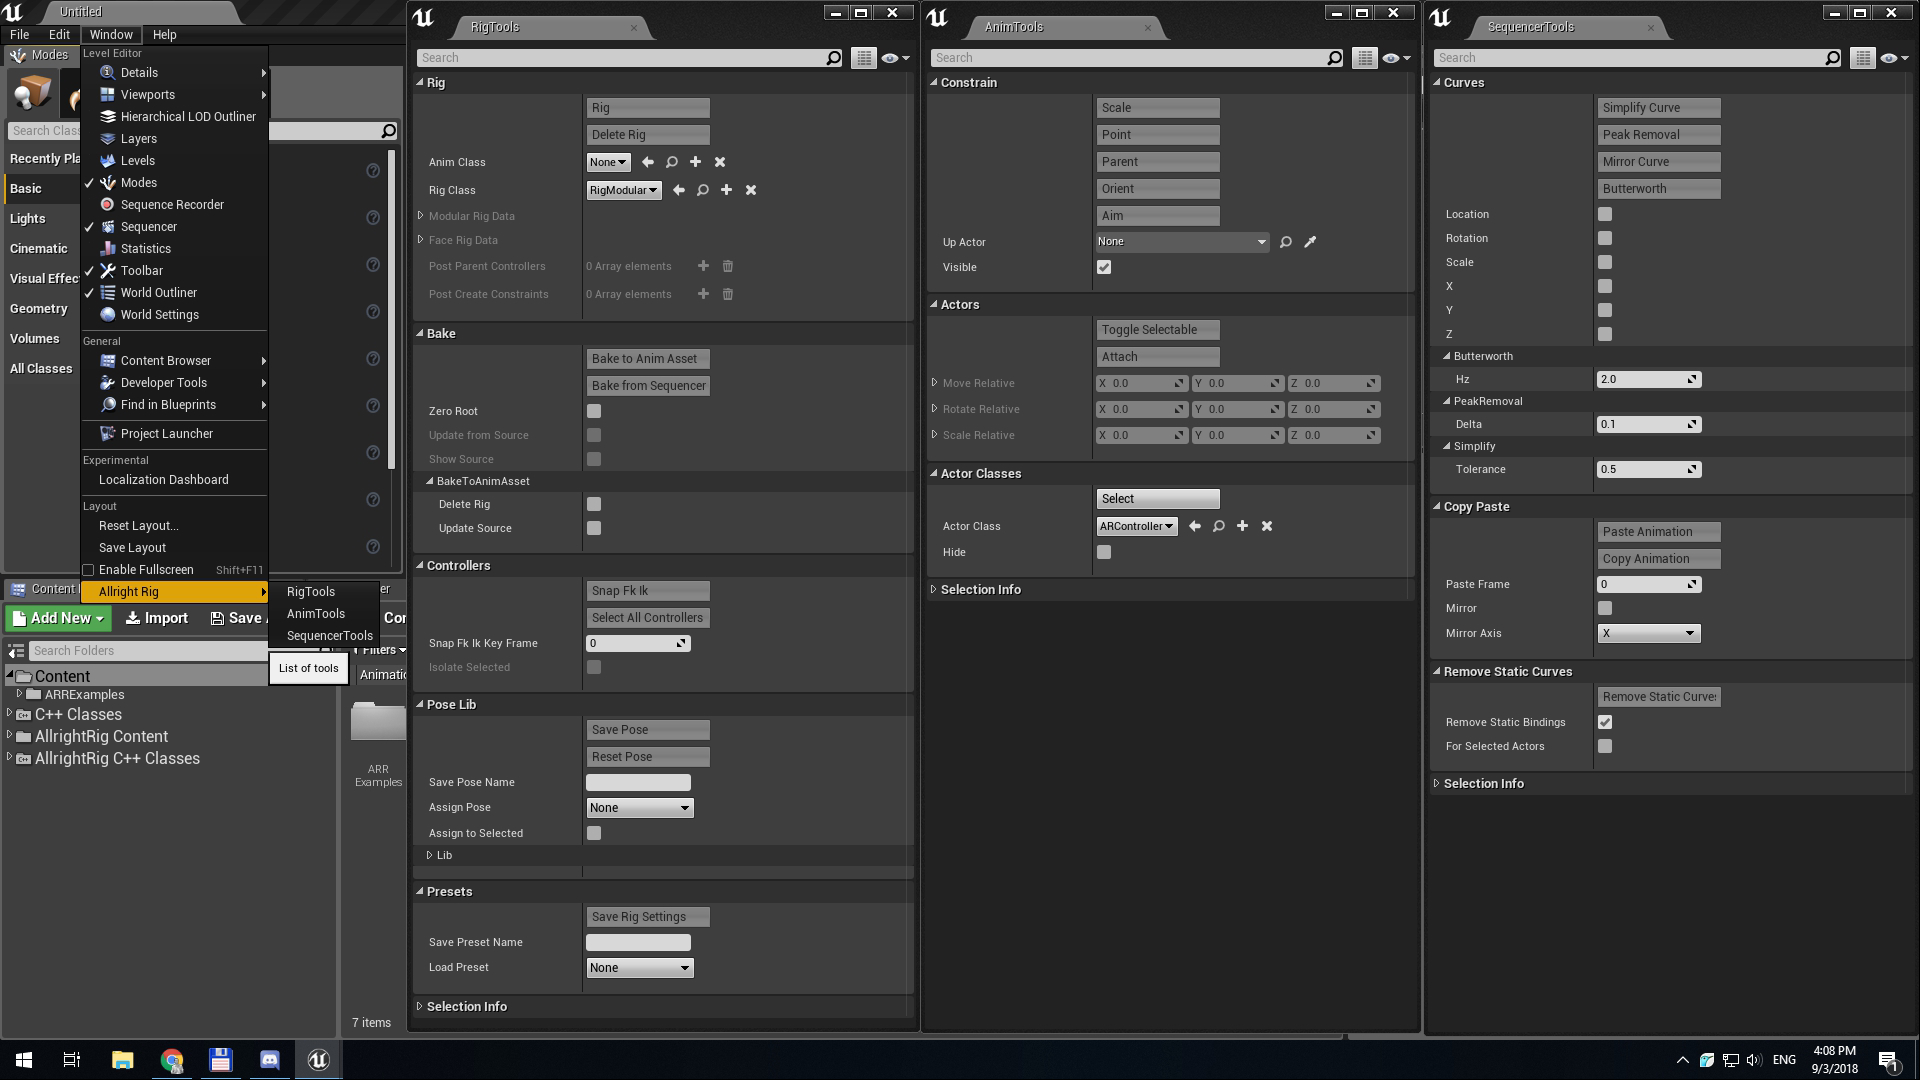Viewport: 1920px width, 1080px height.
Task: Open the Window menu
Action: click(x=111, y=33)
